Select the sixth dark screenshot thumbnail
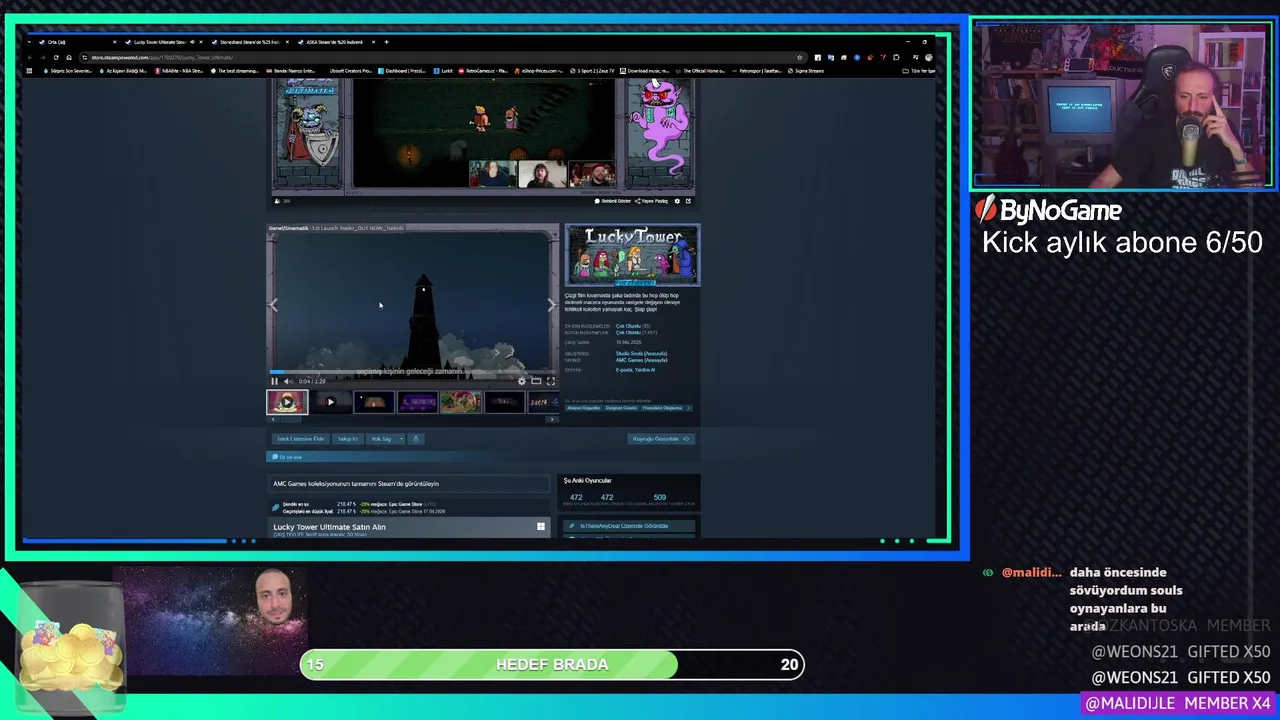 505,402
